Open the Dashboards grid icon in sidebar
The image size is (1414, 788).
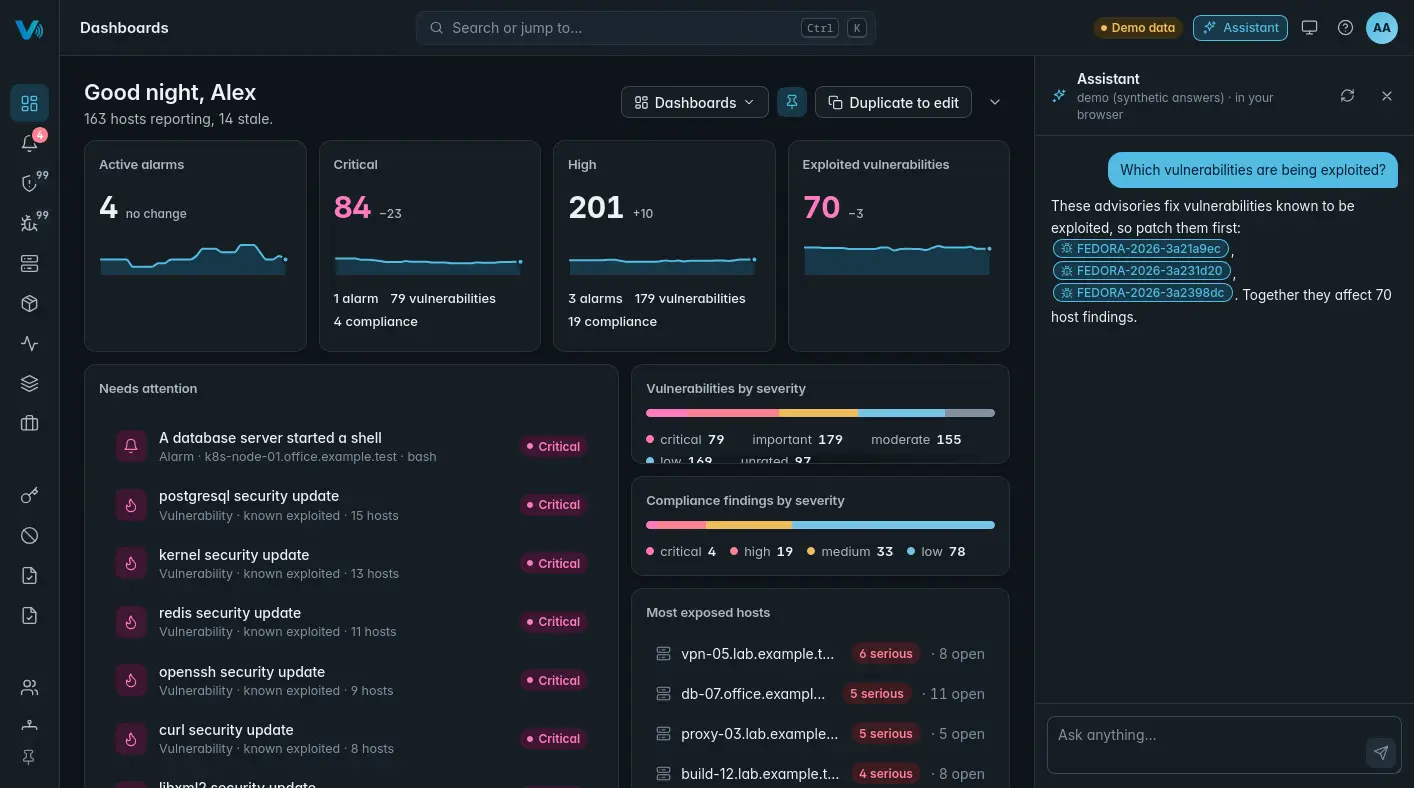pyautogui.click(x=29, y=103)
